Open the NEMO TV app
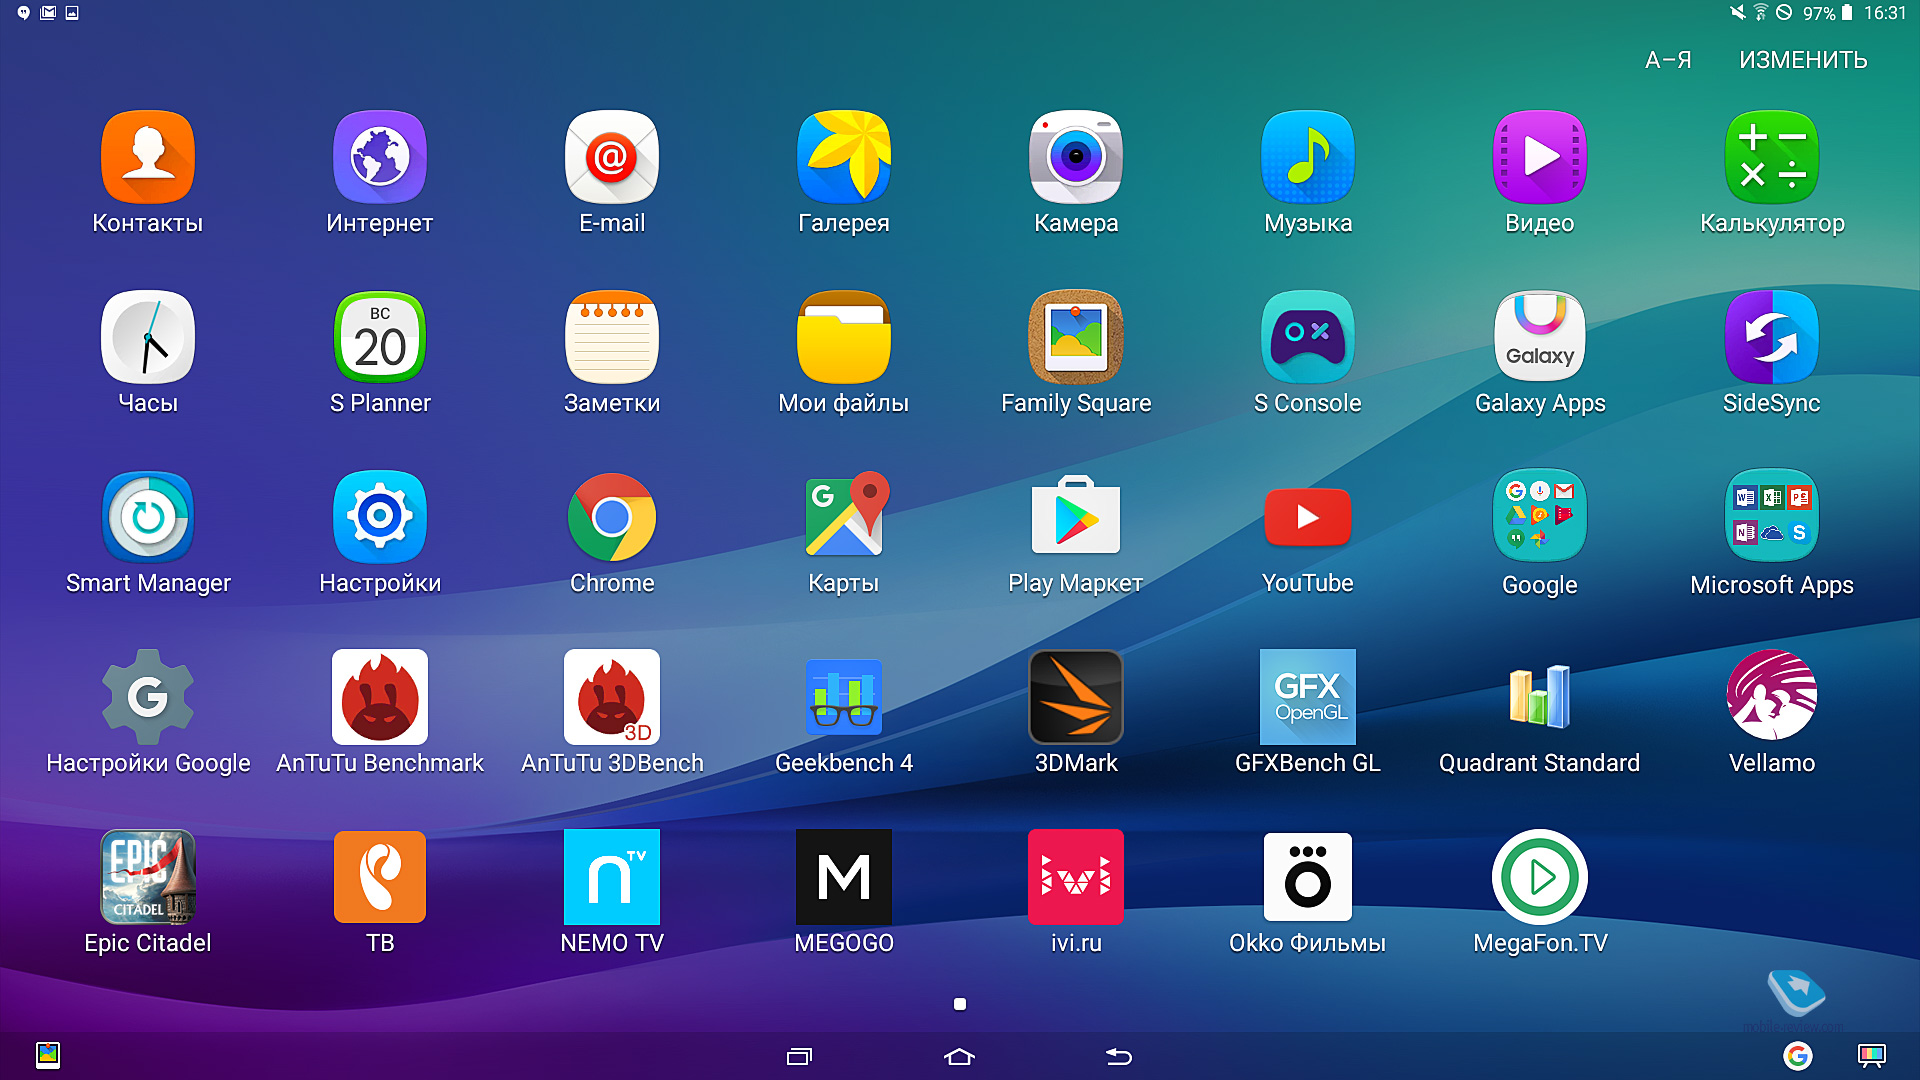Image resolution: width=1920 pixels, height=1080 pixels. (612, 878)
